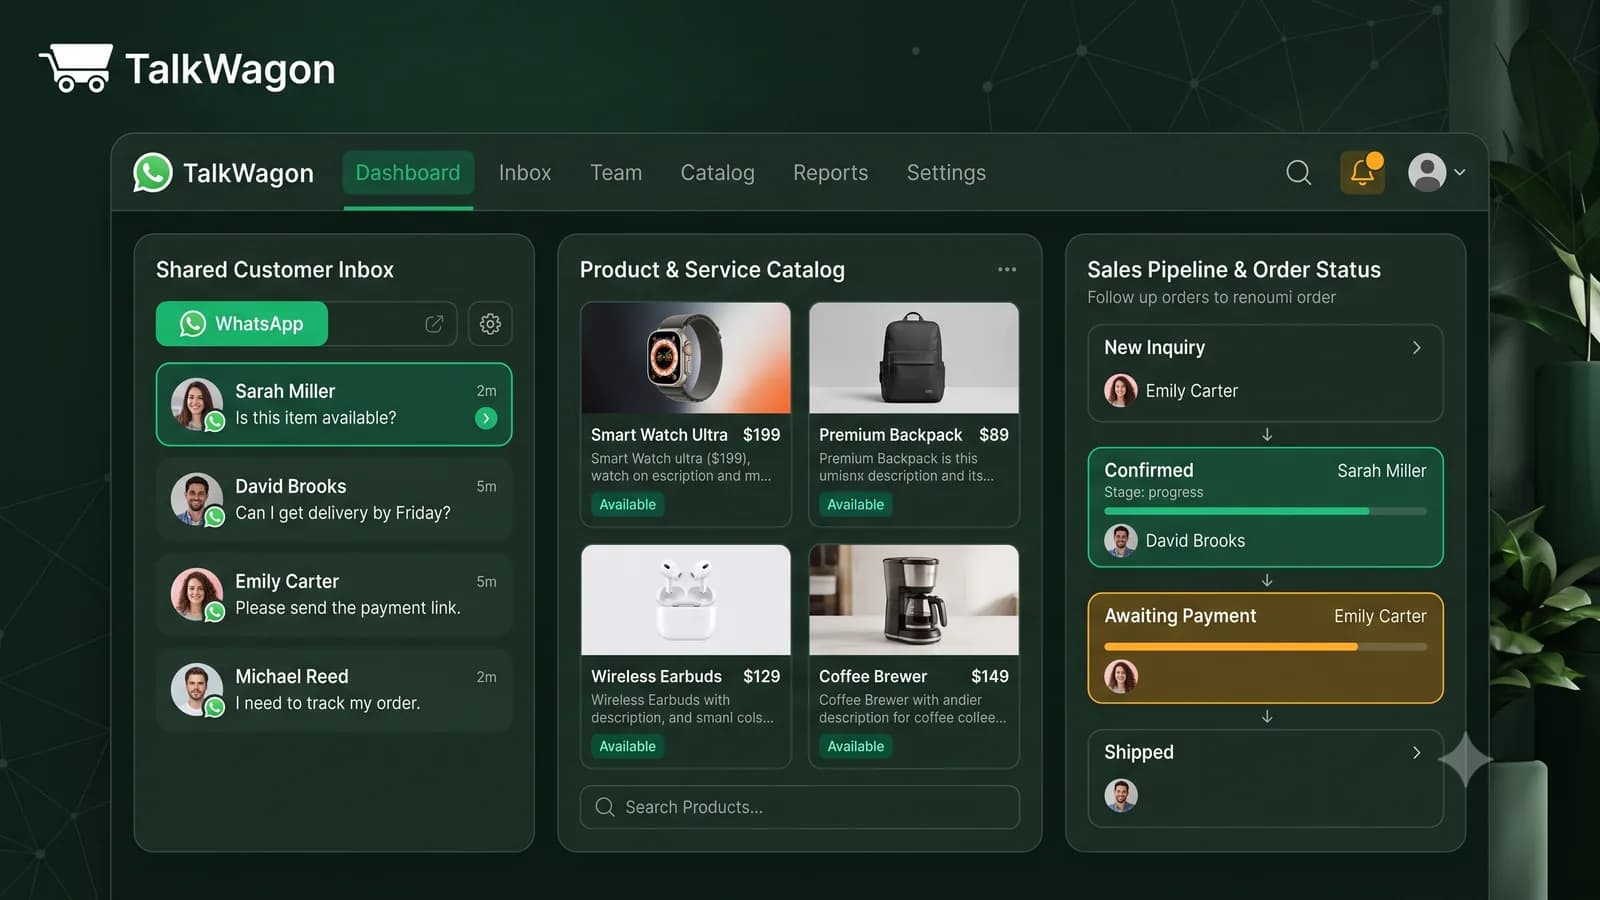
Task: Open the Catalog tab
Action: click(717, 173)
